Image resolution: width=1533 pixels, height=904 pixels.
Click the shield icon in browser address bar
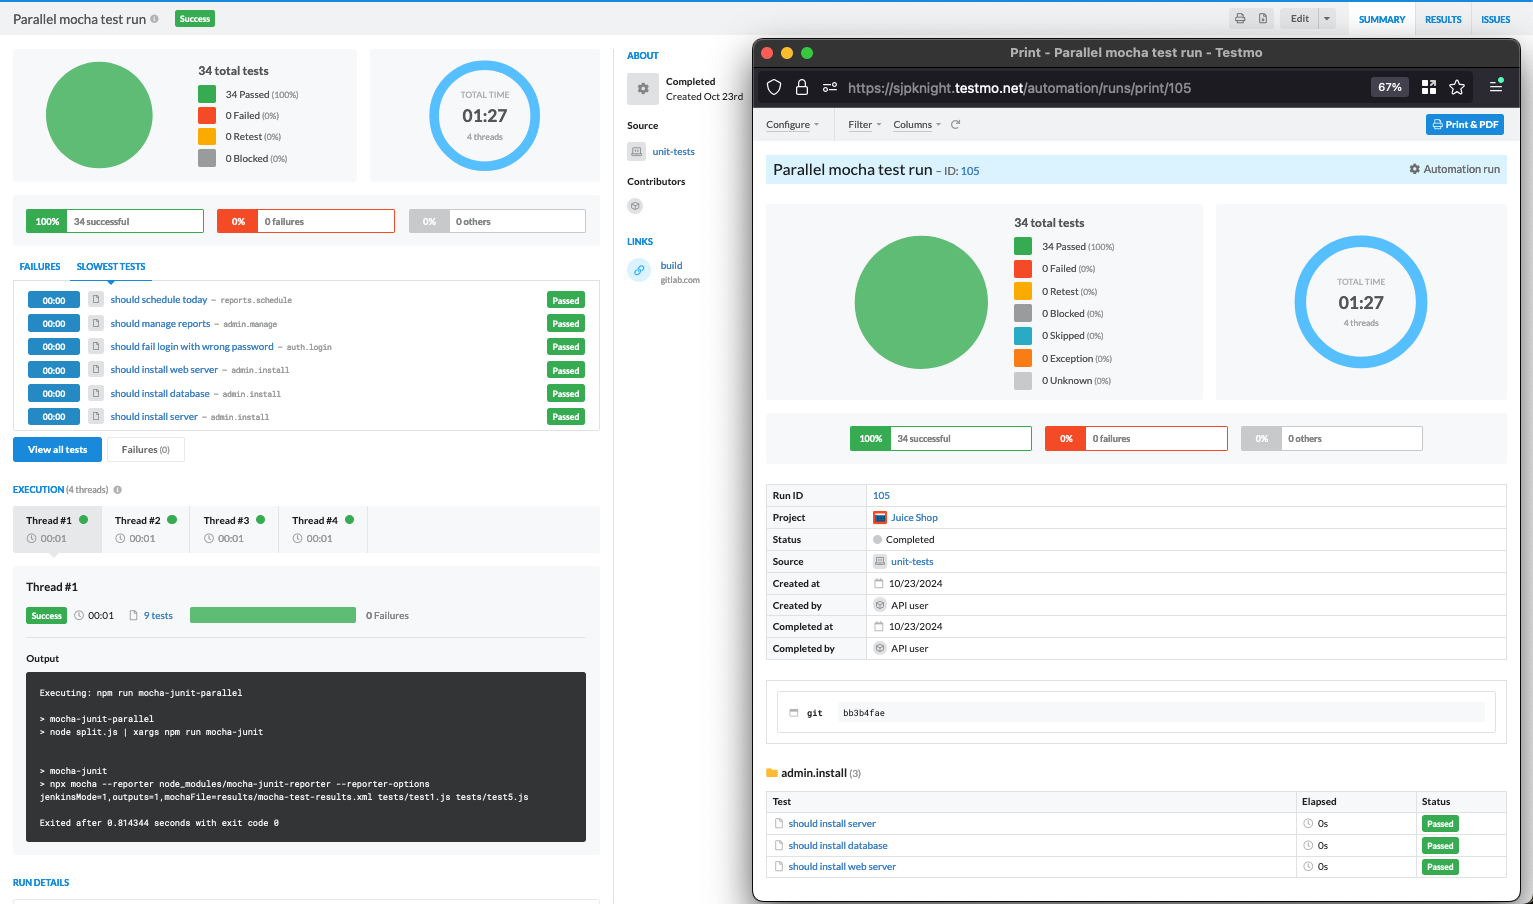[774, 87]
